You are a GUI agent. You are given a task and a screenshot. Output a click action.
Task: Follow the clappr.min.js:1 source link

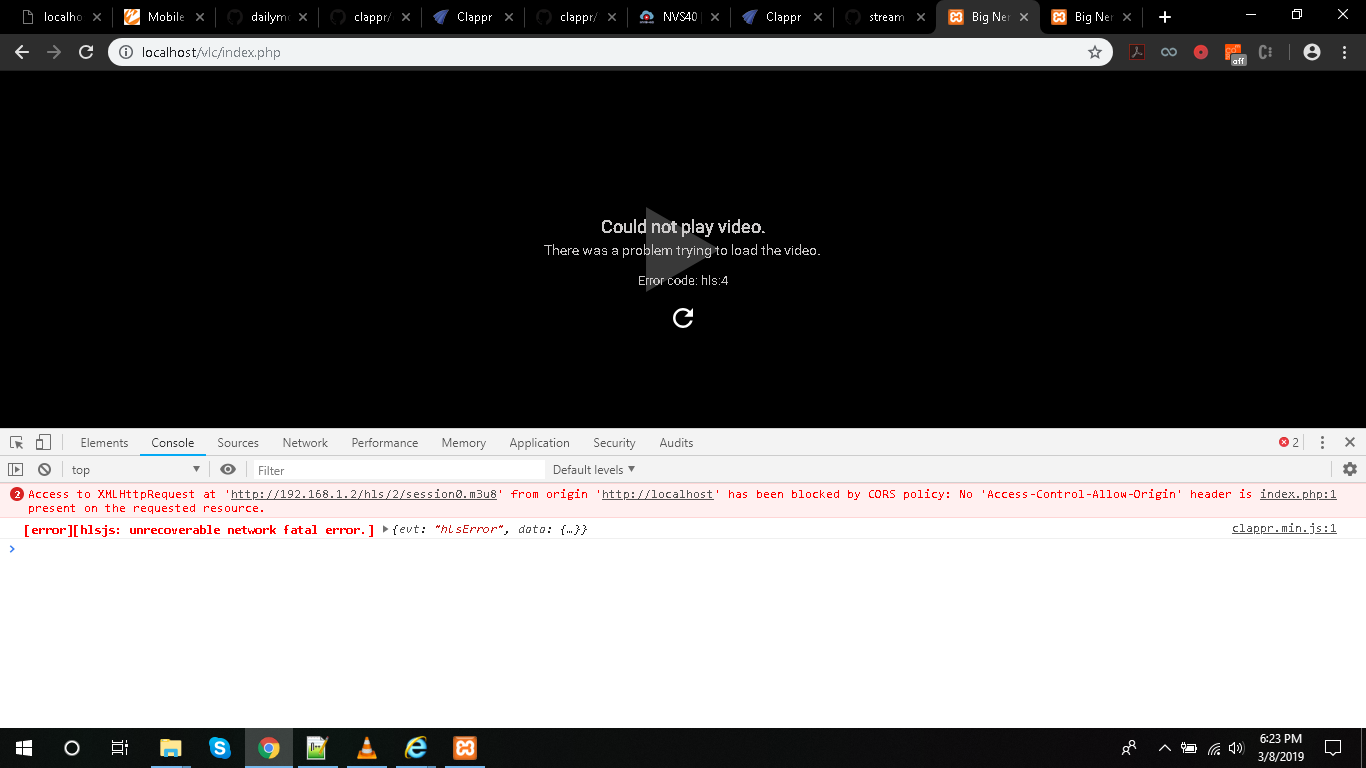1283,529
